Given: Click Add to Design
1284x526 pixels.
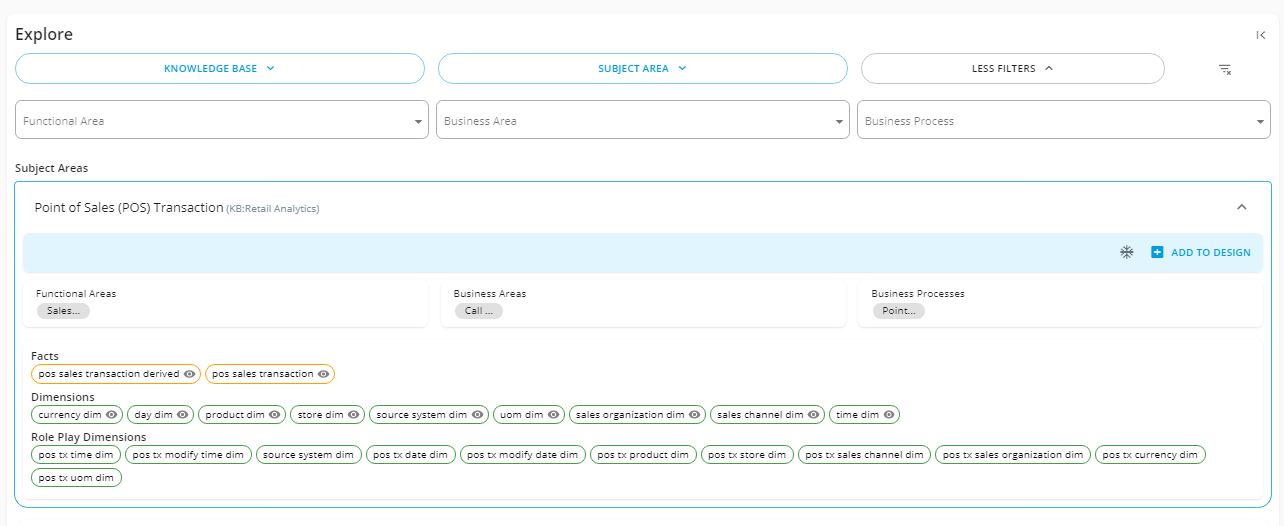Looking at the screenshot, I should tap(1201, 252).
